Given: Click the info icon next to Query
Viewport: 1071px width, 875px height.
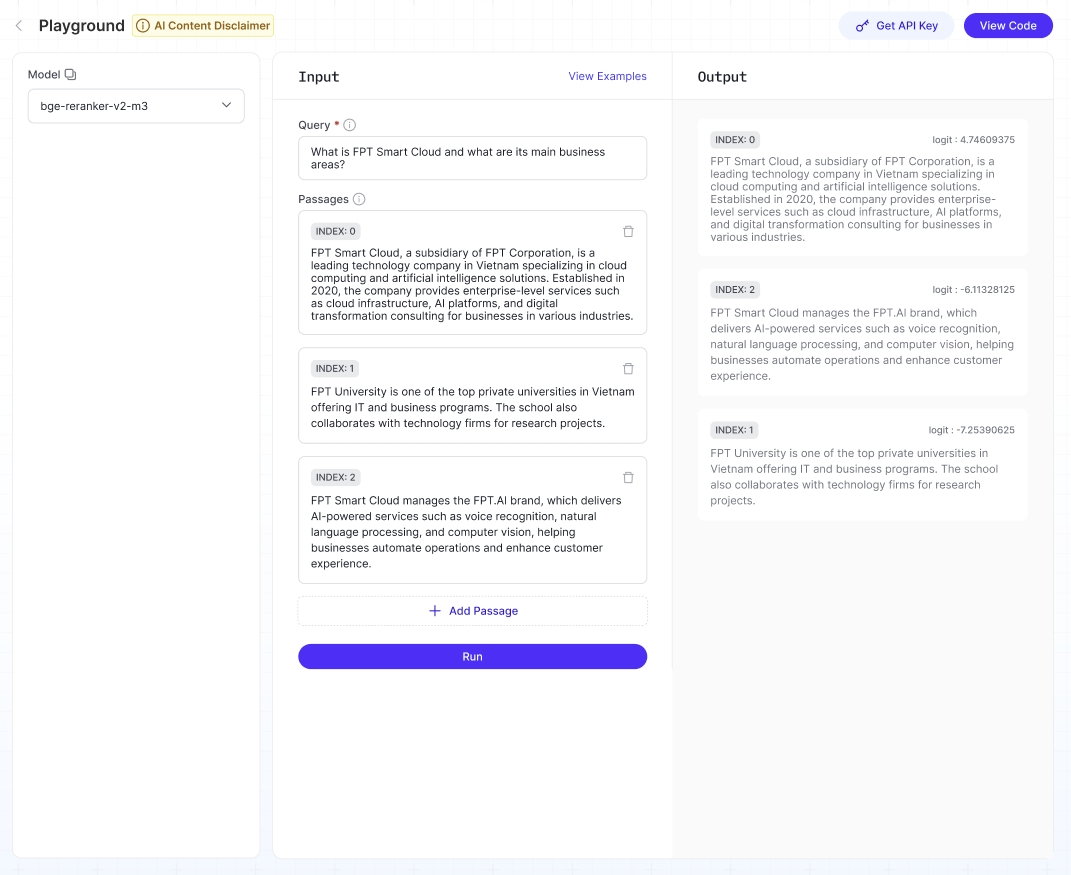Looking at the screenshot, I should coord(350,125).
